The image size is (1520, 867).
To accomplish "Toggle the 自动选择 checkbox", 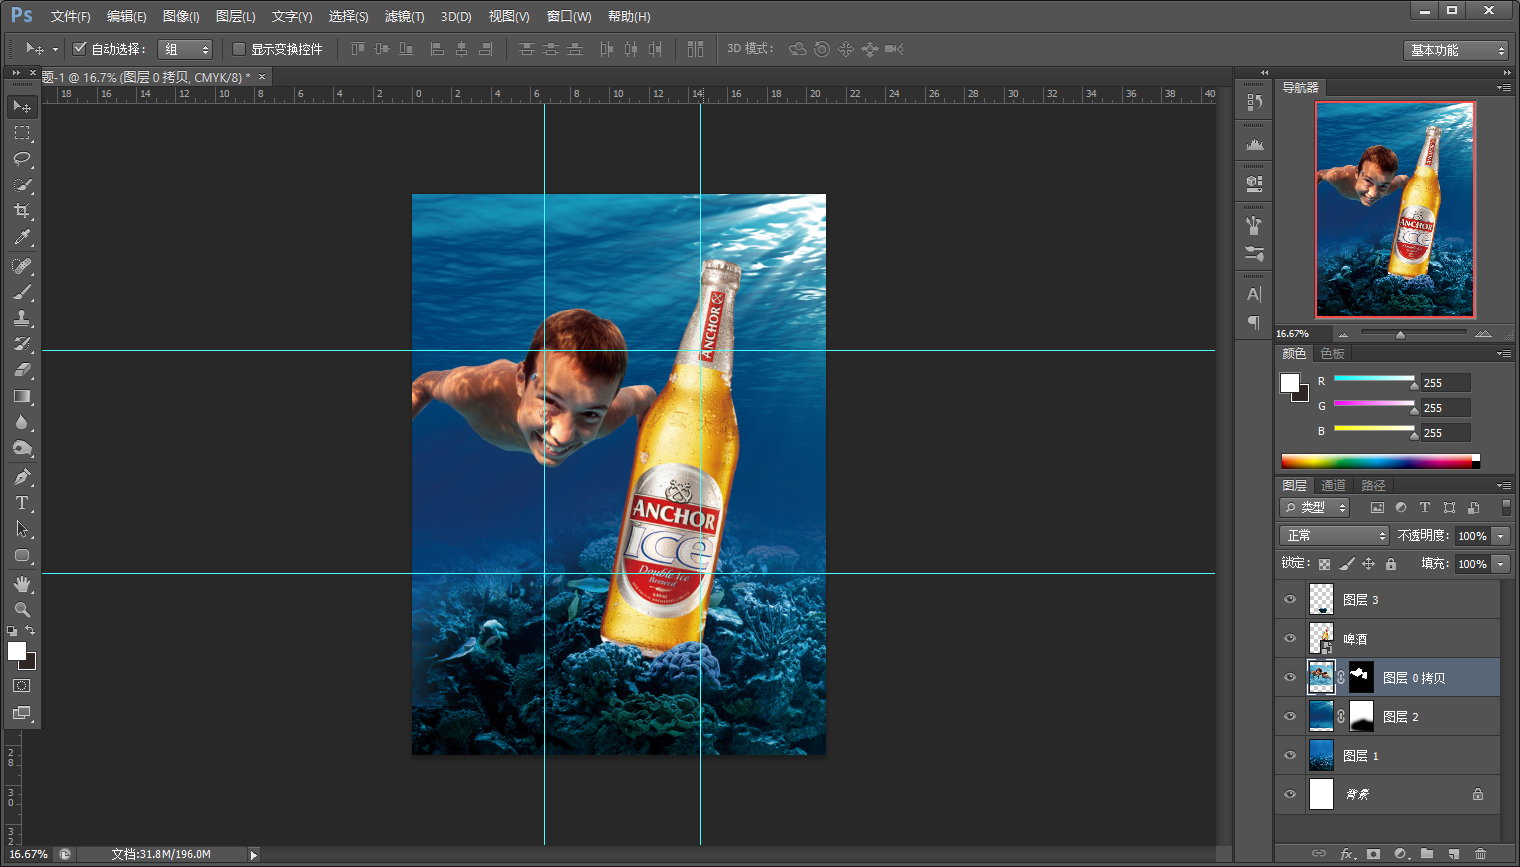I will 80,48.
